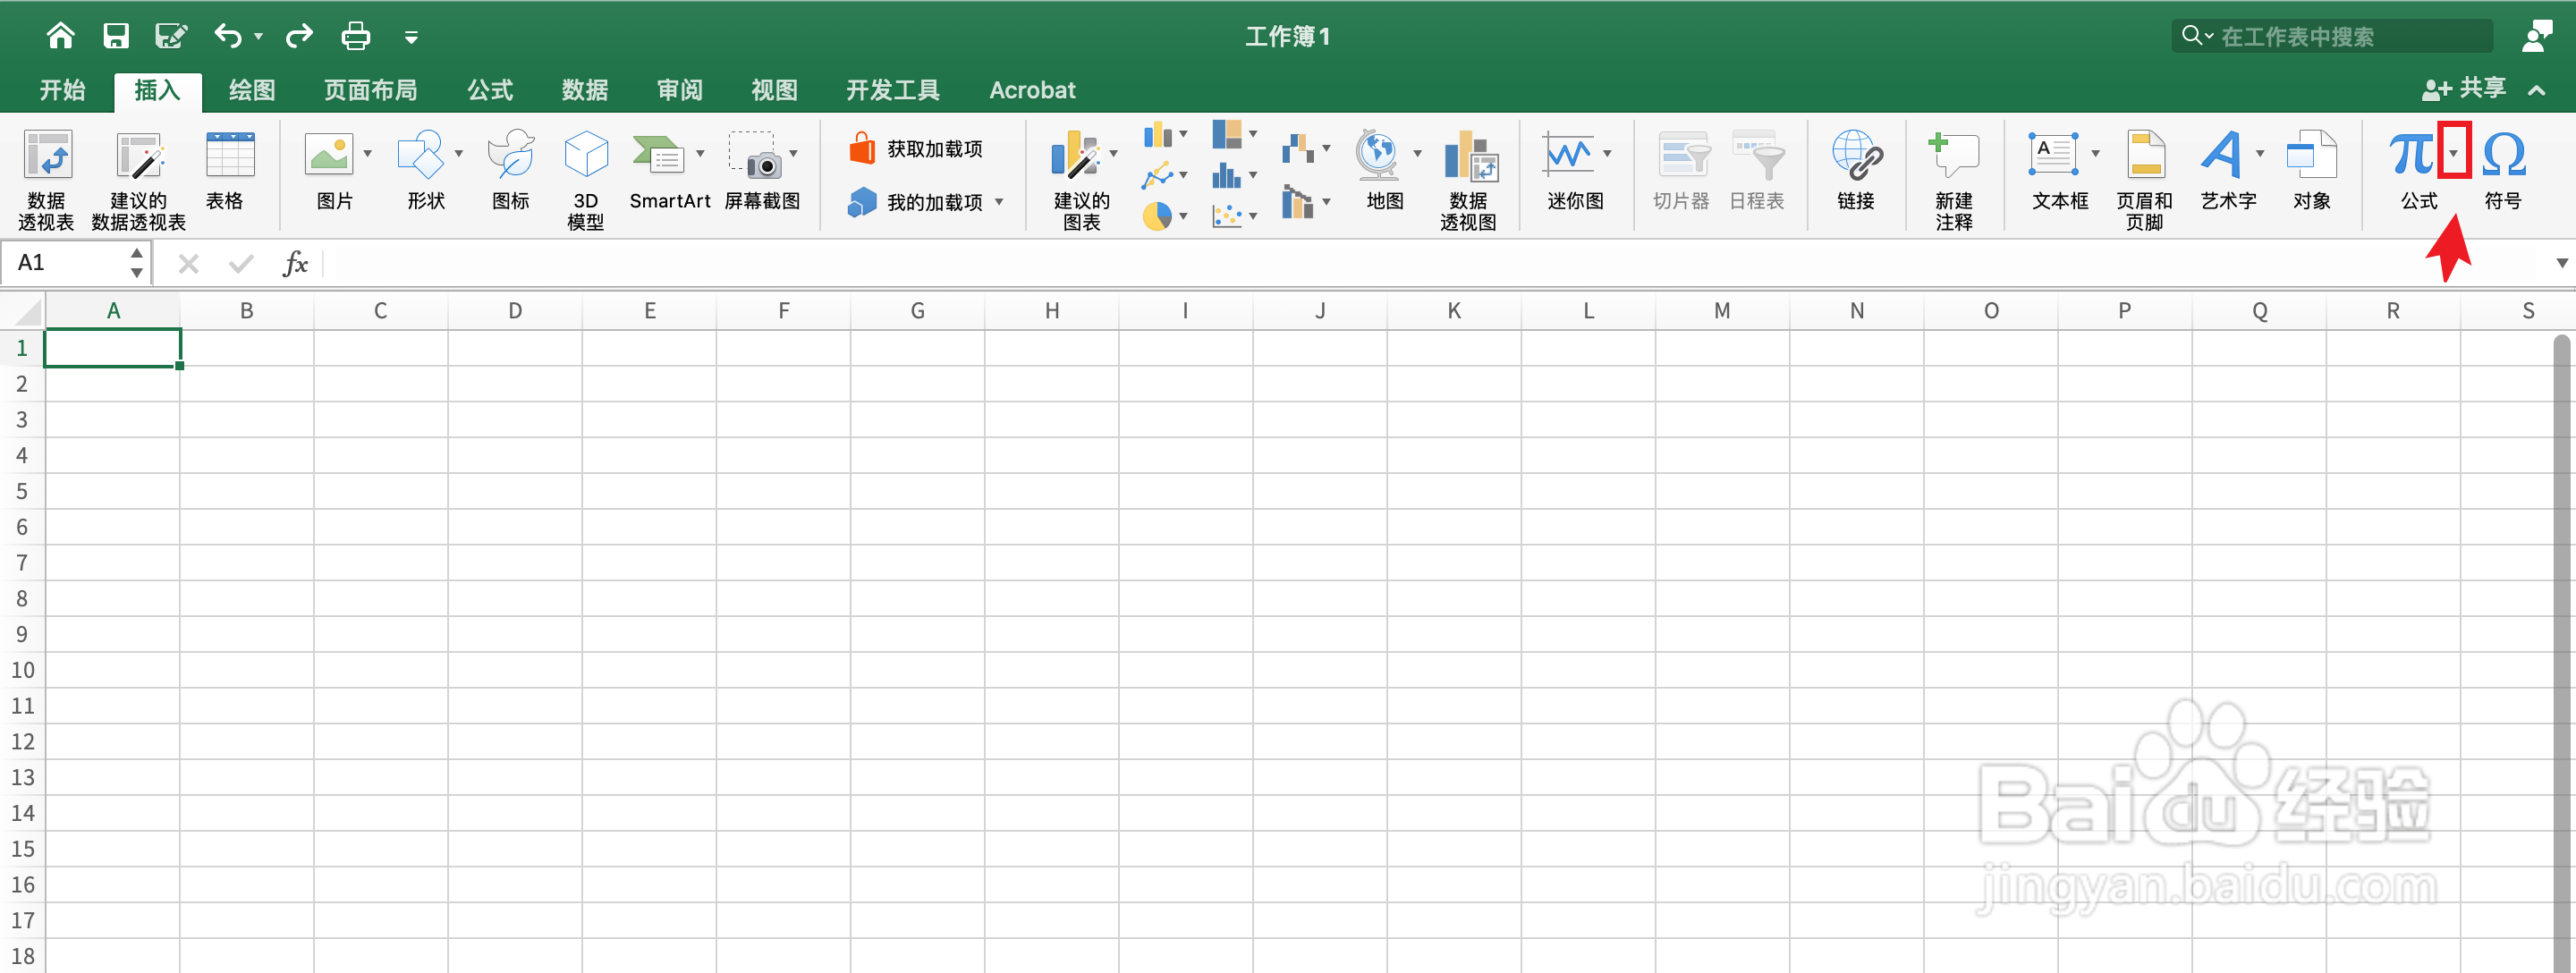The width and height of the screenshot is (2576, 973).
Task: Open the 形状 shapes icon
Action: click(x=420, y=156)
